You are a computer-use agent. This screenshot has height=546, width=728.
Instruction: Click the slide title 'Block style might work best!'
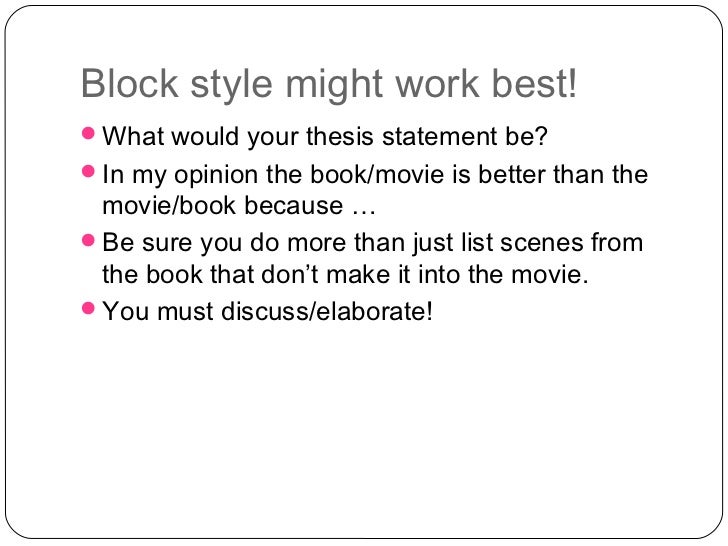pyautogui.click(x=329, y=85)
